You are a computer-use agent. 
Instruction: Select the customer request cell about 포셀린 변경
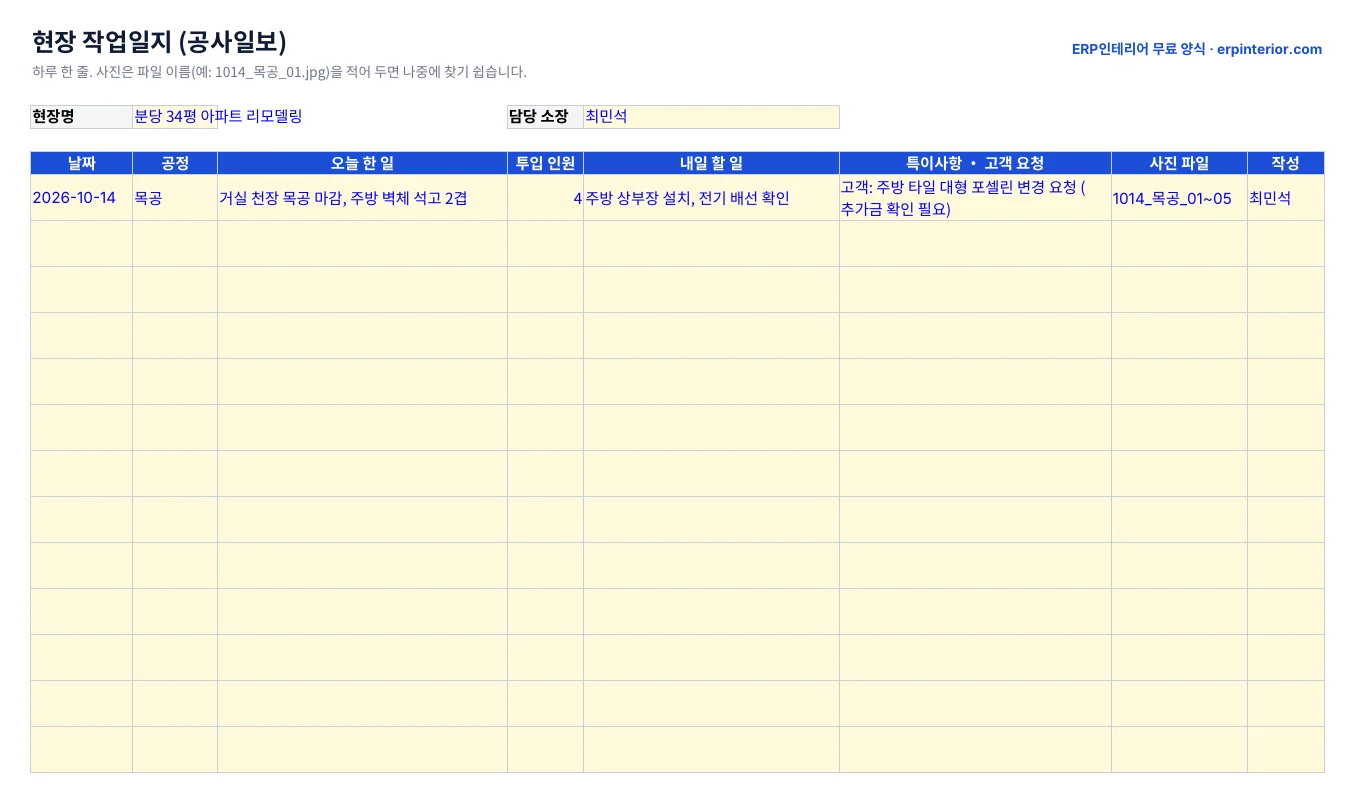[x=975, y=198]
